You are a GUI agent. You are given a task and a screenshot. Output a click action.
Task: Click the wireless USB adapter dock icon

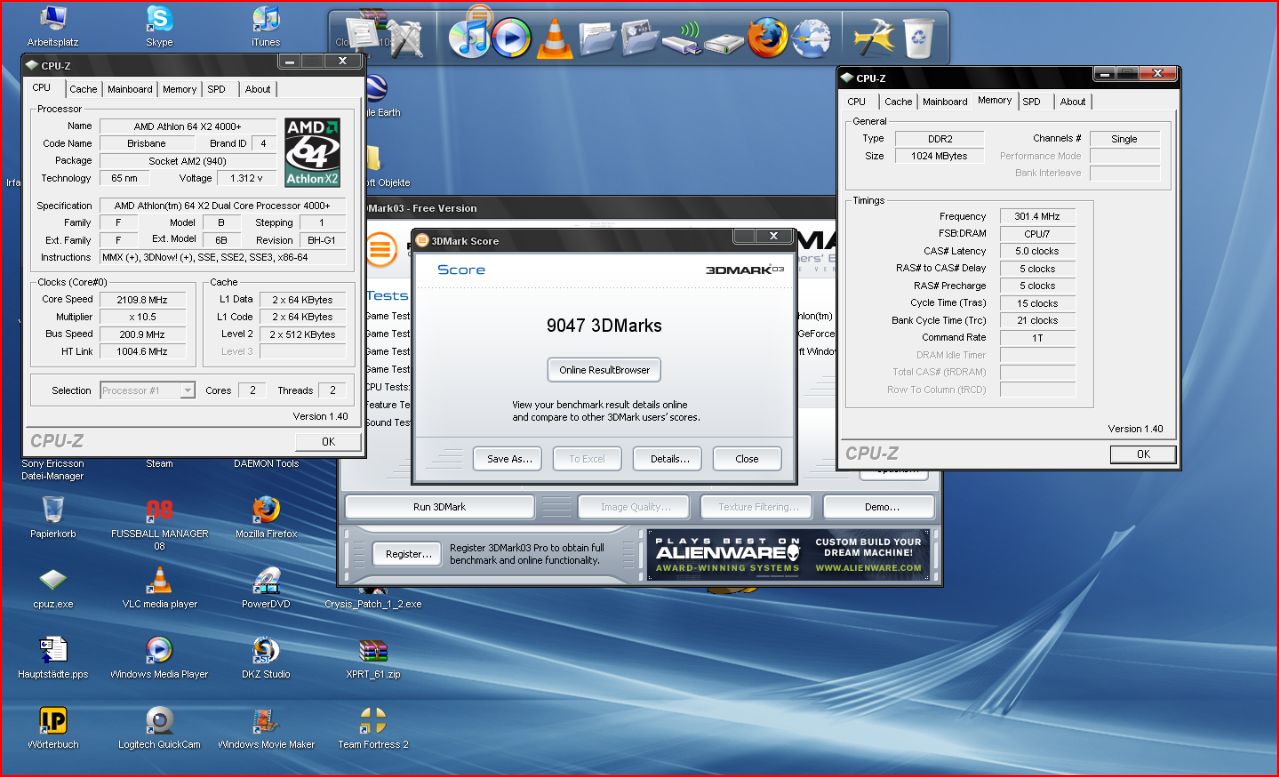coord(681,40)
